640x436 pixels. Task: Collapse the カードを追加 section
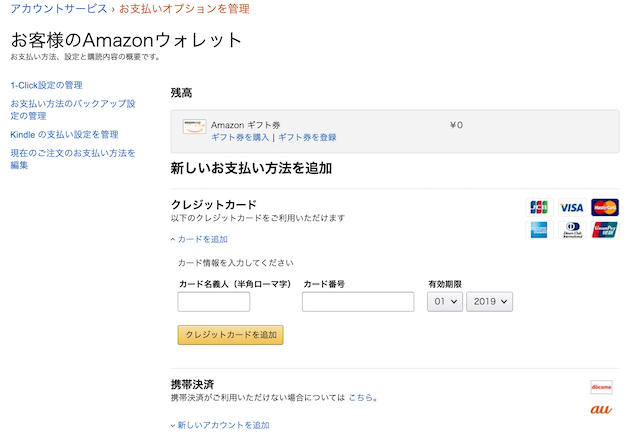pos(201,239)
